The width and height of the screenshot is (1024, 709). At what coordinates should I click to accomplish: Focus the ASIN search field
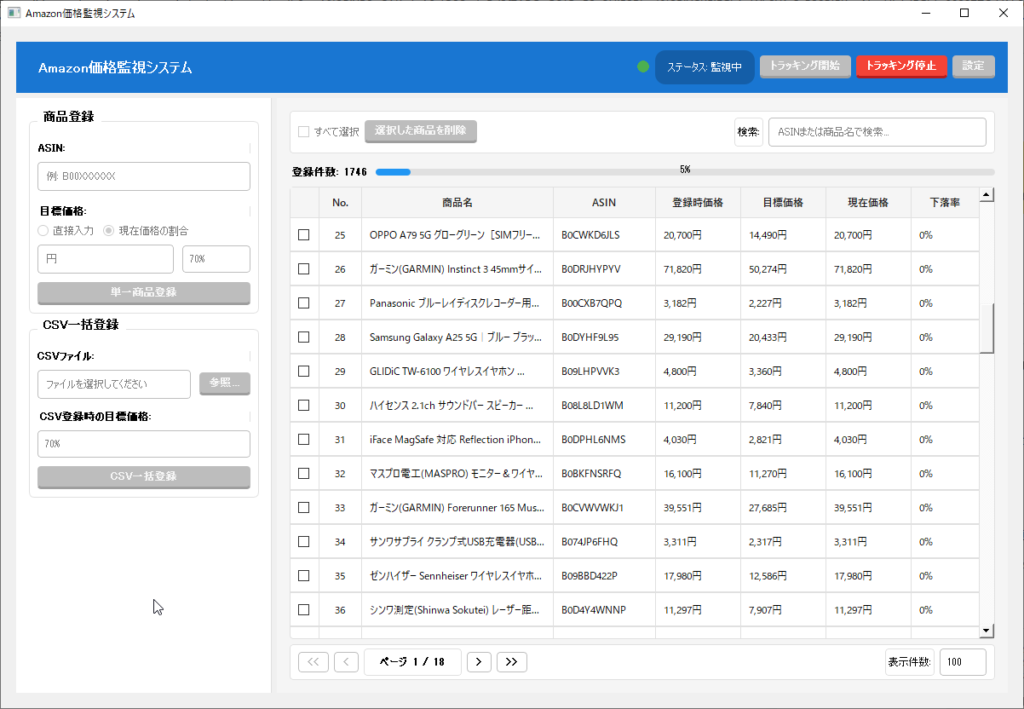(x=876, y=132)
